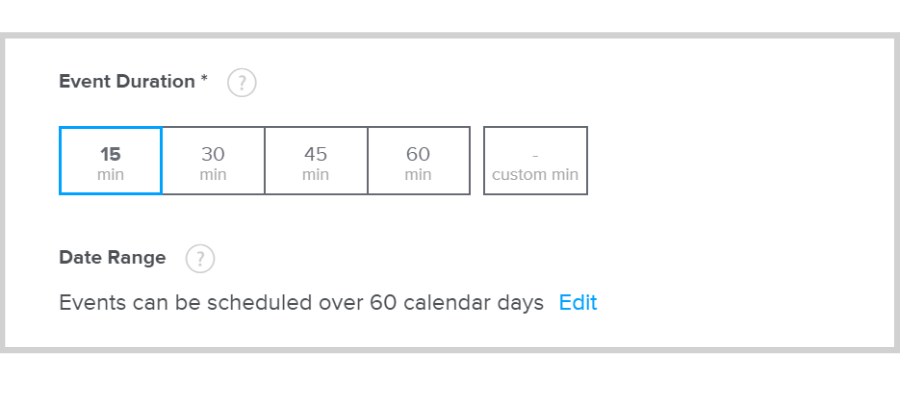The height and width of the screenshot is (407, 900).
Task: Click the Event Duration label
Action: point(127,82)
